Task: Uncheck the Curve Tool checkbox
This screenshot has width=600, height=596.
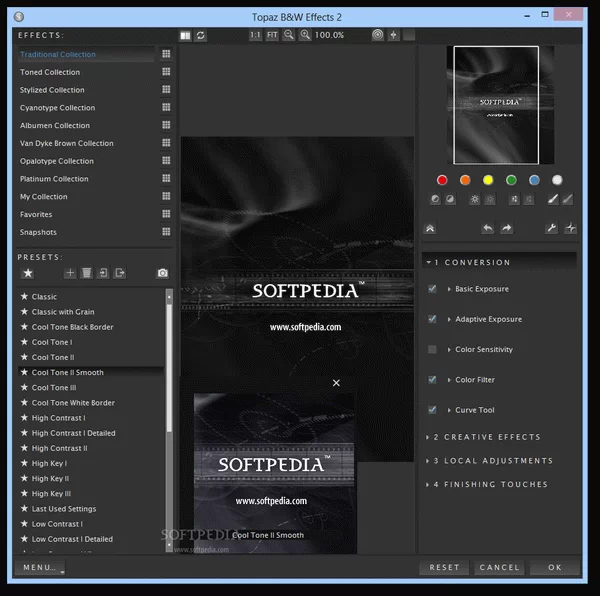Action: click(432, 410)
